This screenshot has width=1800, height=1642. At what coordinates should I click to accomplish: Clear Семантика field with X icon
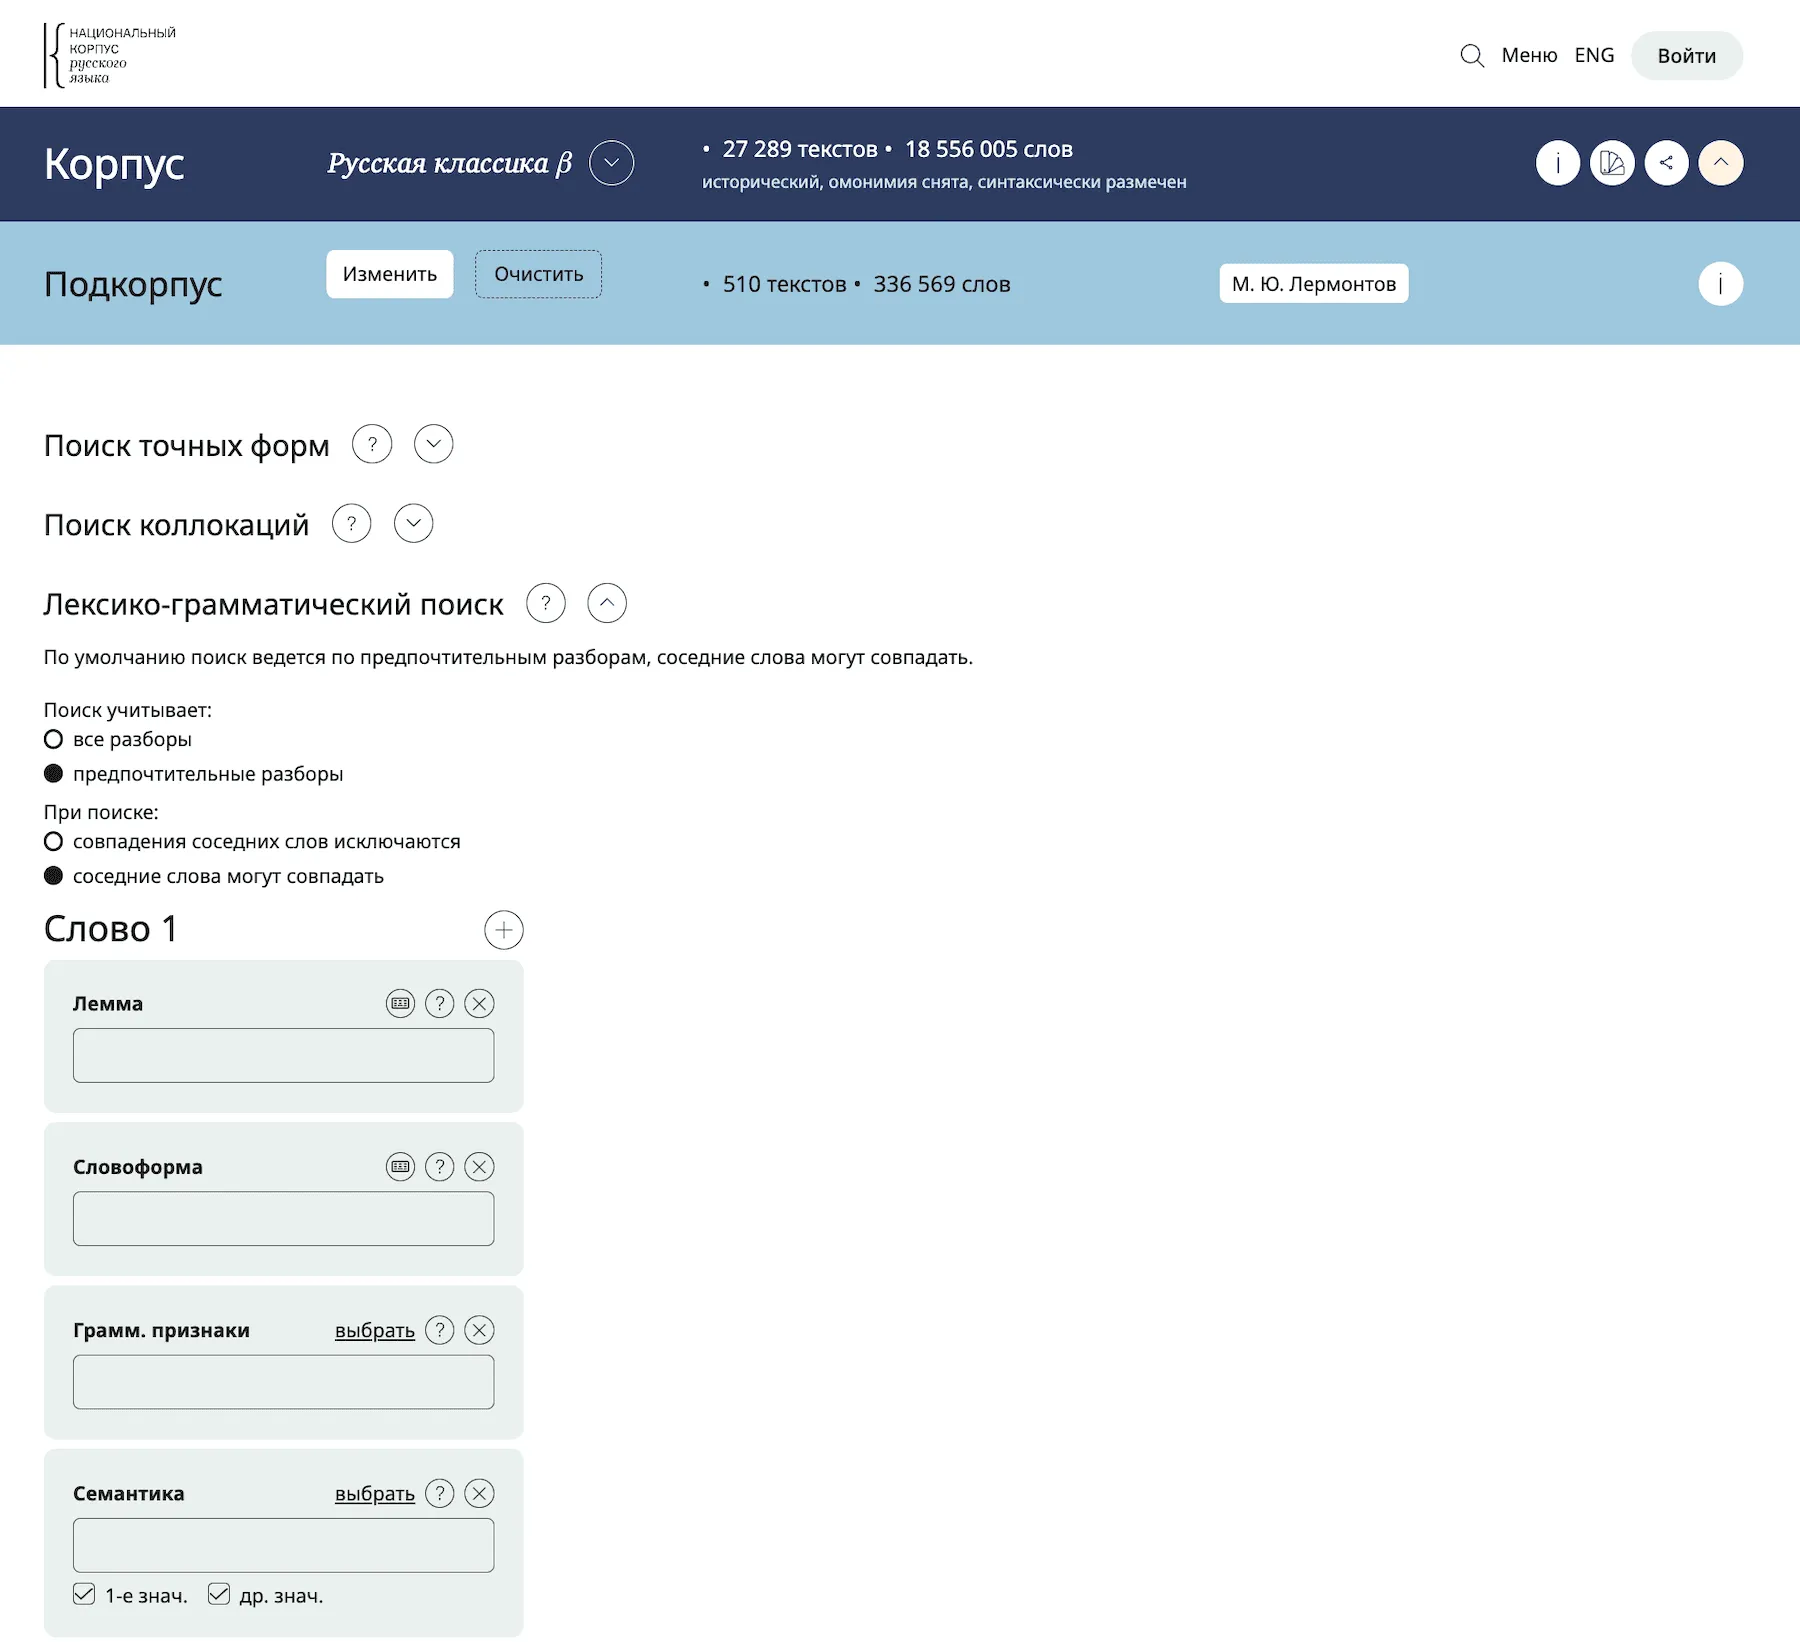pos(480,1494)
